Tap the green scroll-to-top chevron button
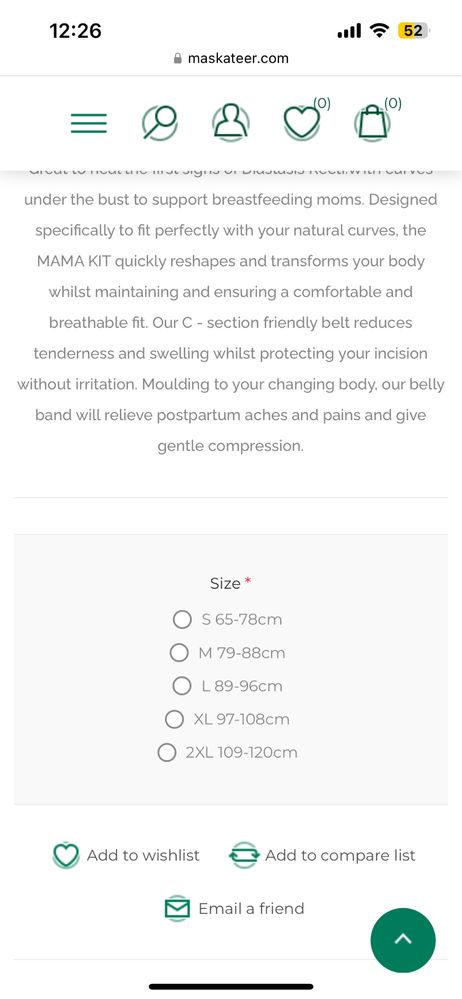The height and width of the screenshot is (999, 462). point(403,940)
